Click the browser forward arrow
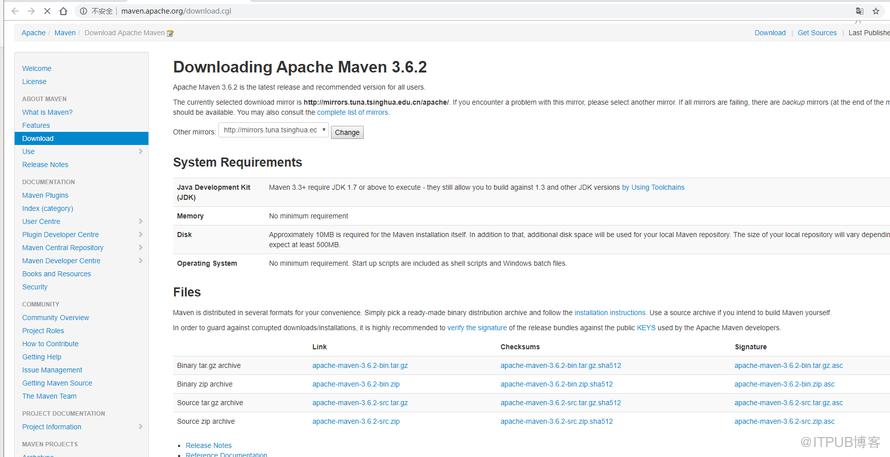This screenshot has height=457, width=890. (31, 11)
